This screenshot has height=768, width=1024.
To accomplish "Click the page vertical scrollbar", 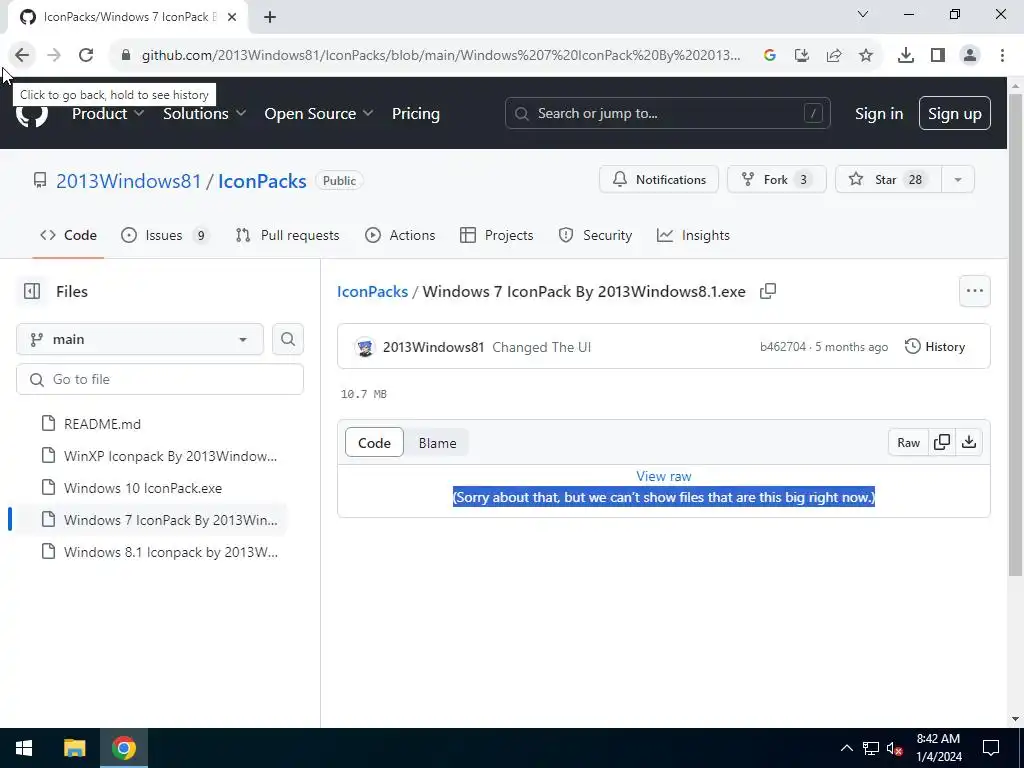I will tap(1015, 335).
